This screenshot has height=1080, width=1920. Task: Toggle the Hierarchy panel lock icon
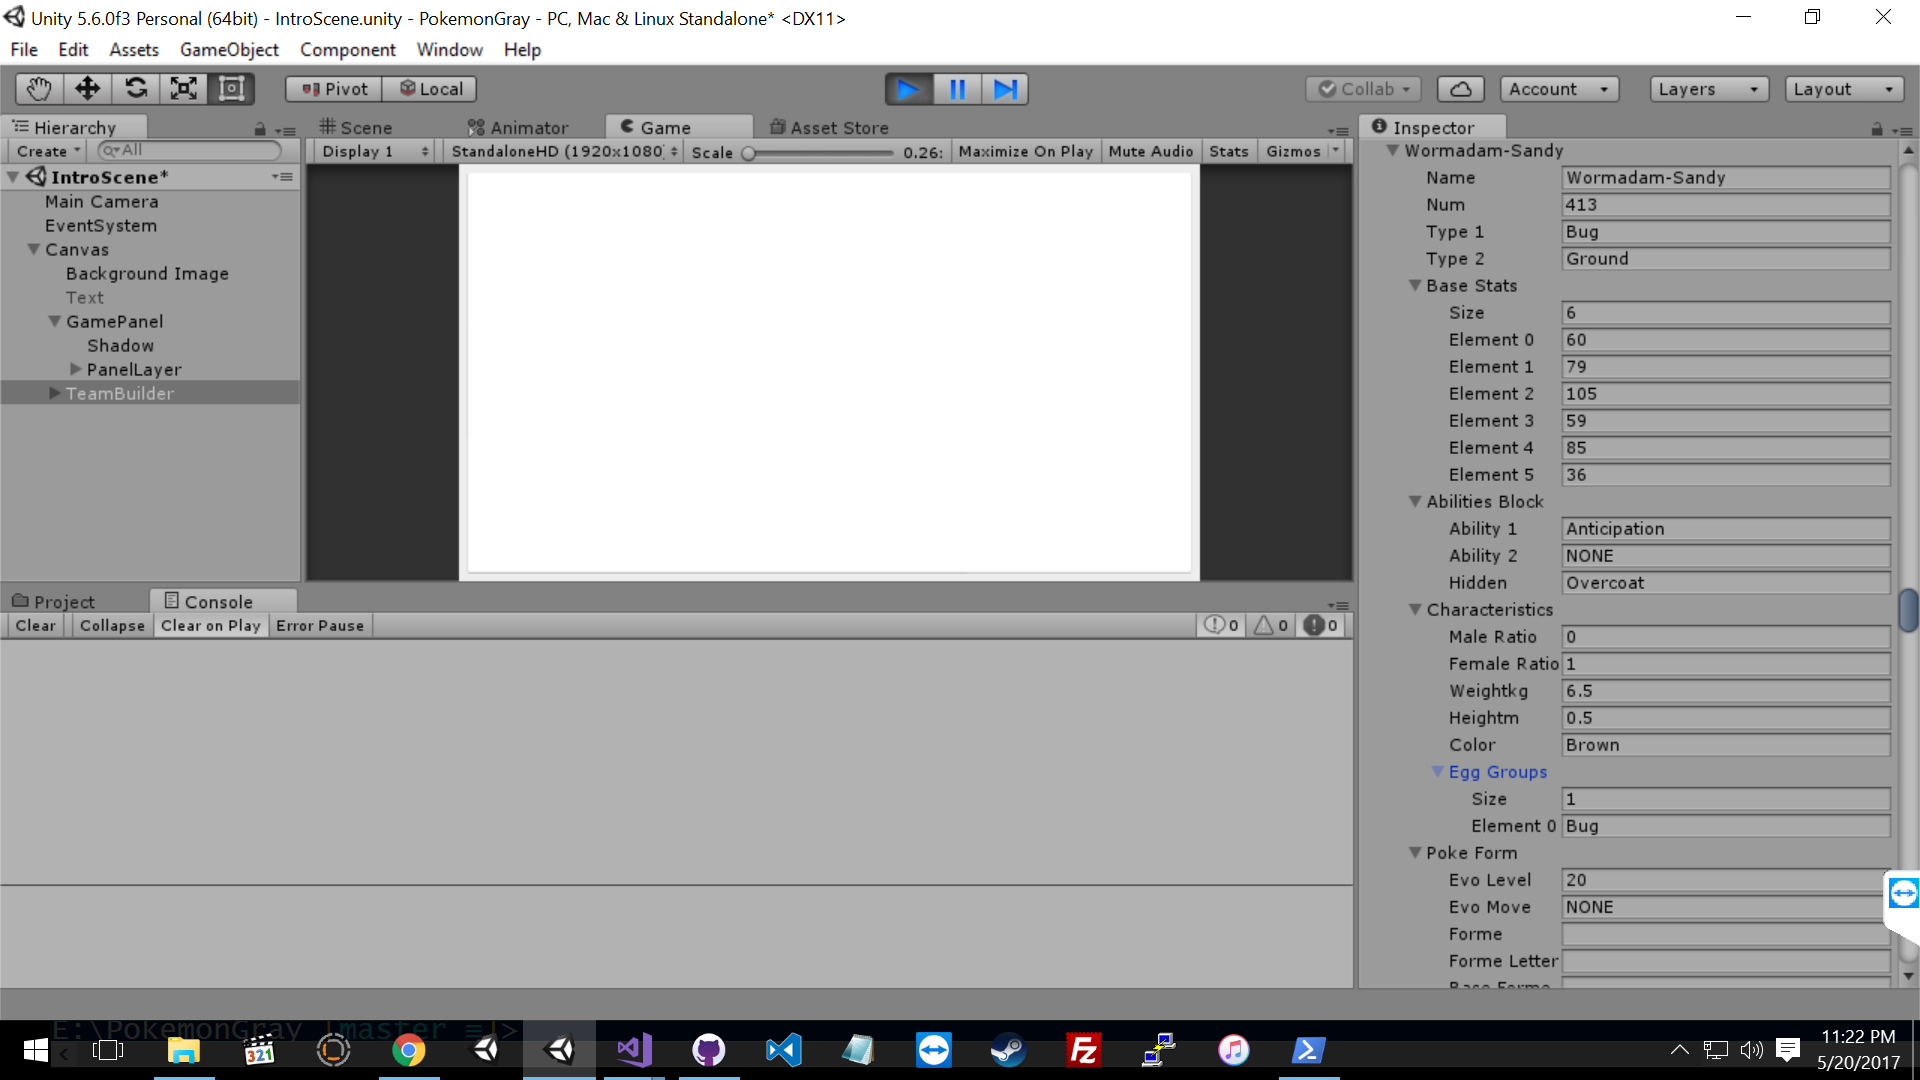tap(260, 129)
